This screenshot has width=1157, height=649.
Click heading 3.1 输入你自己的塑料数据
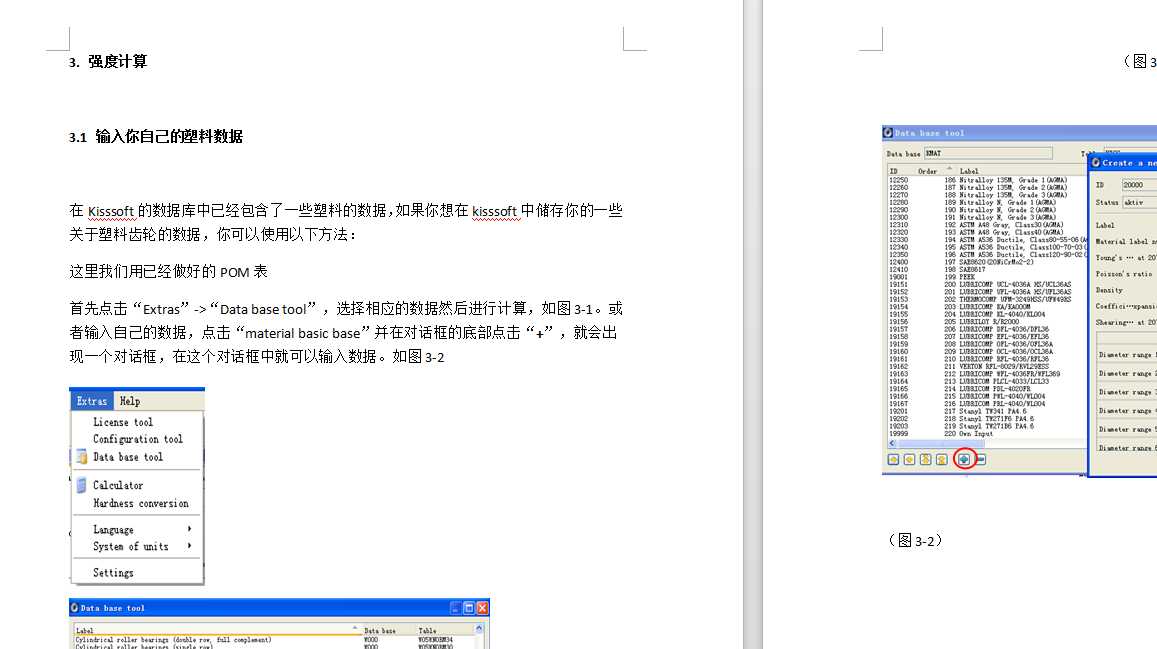click(x=156, y=136)
